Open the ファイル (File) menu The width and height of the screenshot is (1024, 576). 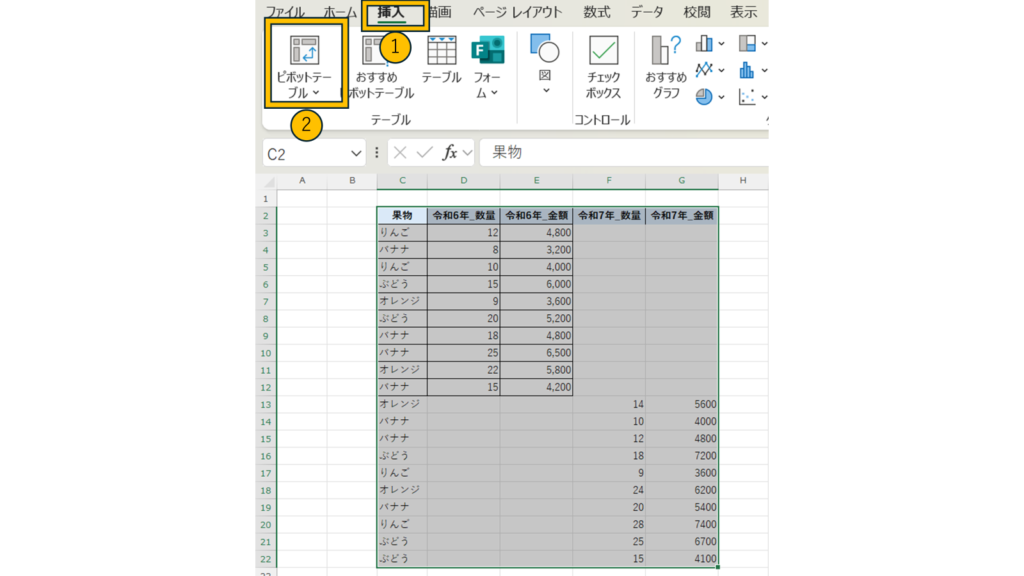pos(285,13)
